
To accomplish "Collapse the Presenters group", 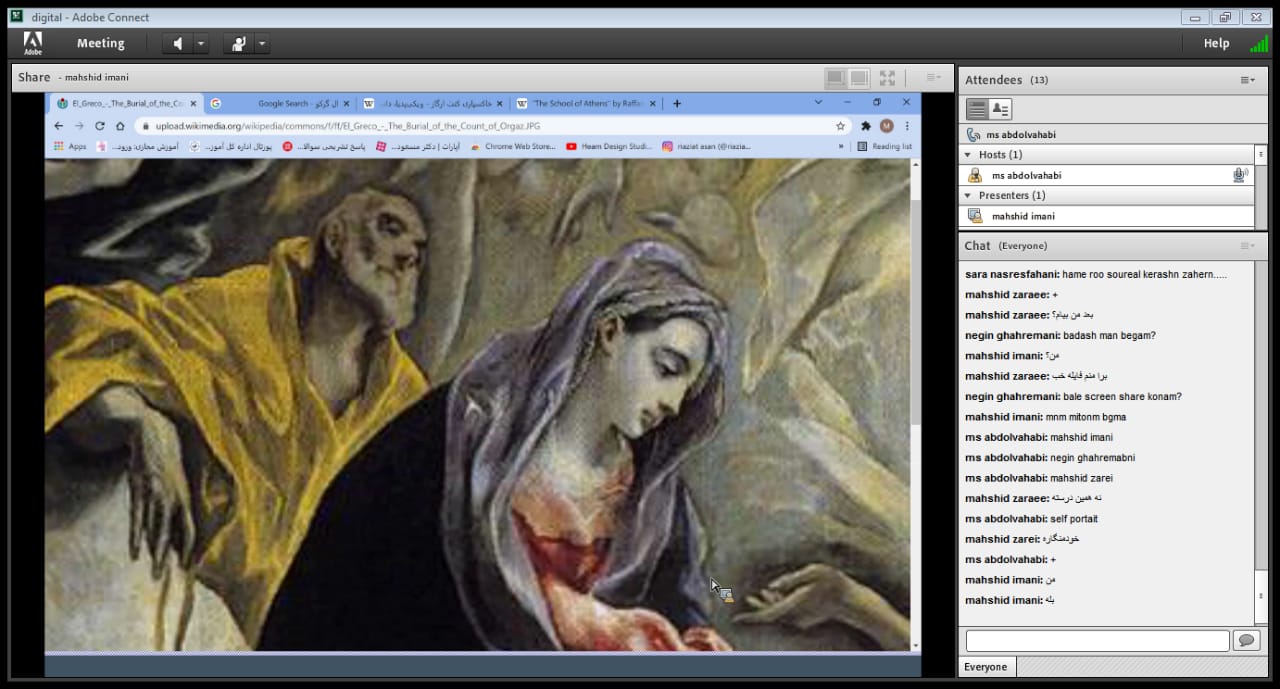I will (967, 195).
